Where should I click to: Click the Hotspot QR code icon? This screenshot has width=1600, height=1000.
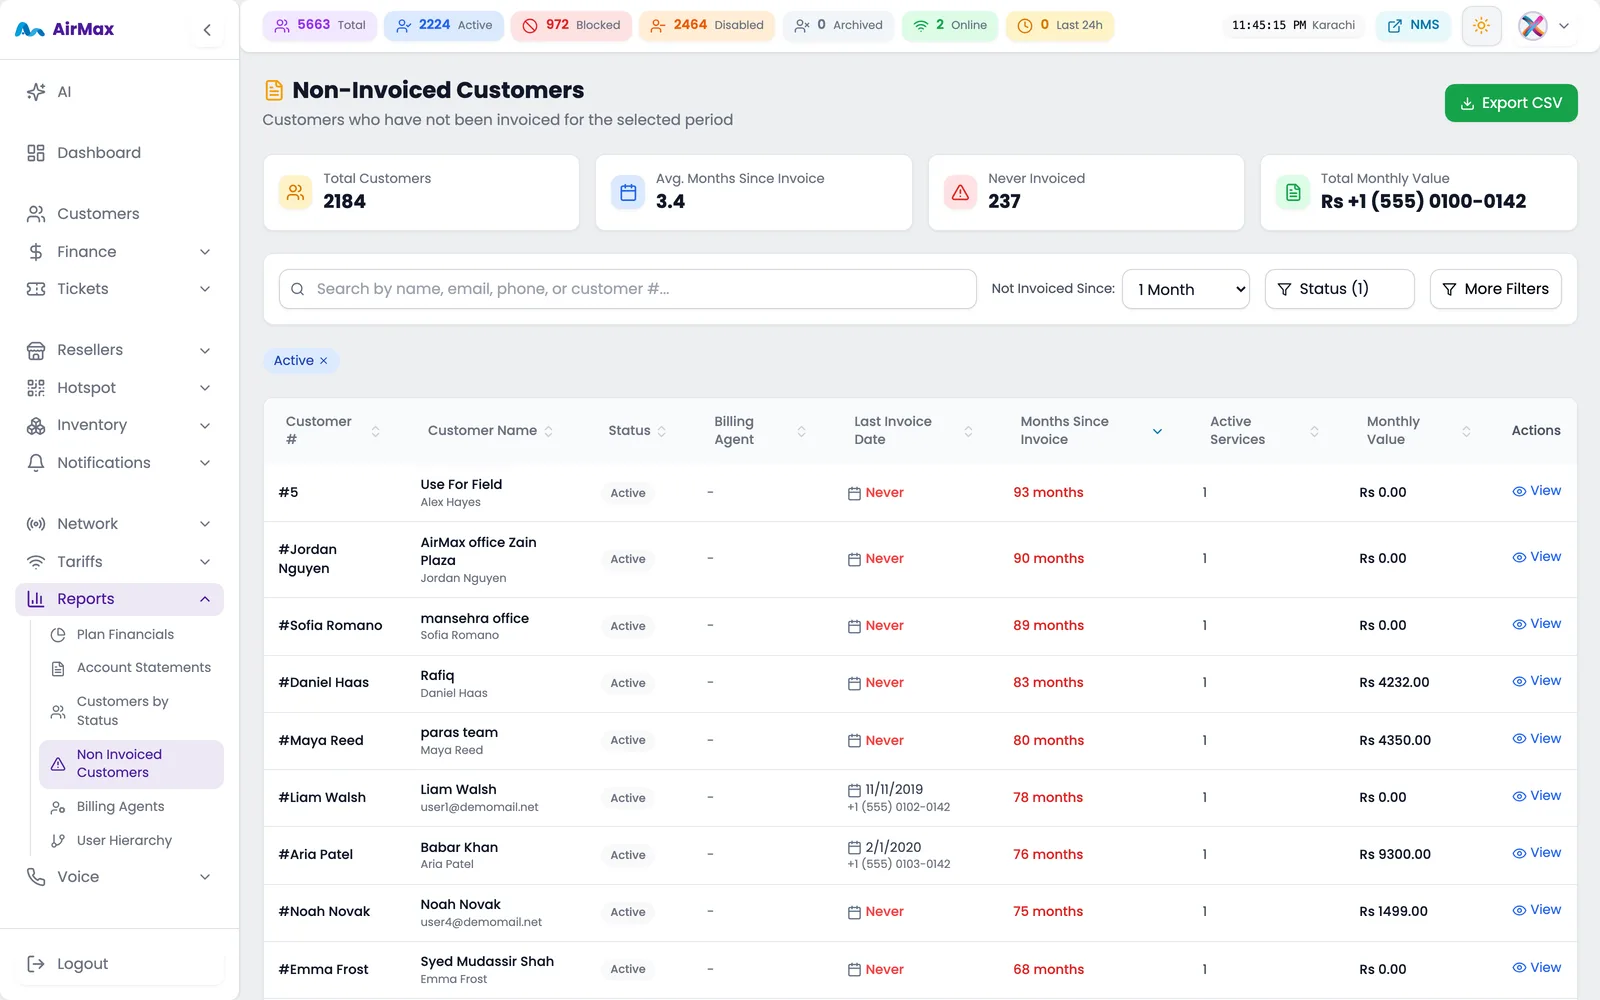coord(36,388)
